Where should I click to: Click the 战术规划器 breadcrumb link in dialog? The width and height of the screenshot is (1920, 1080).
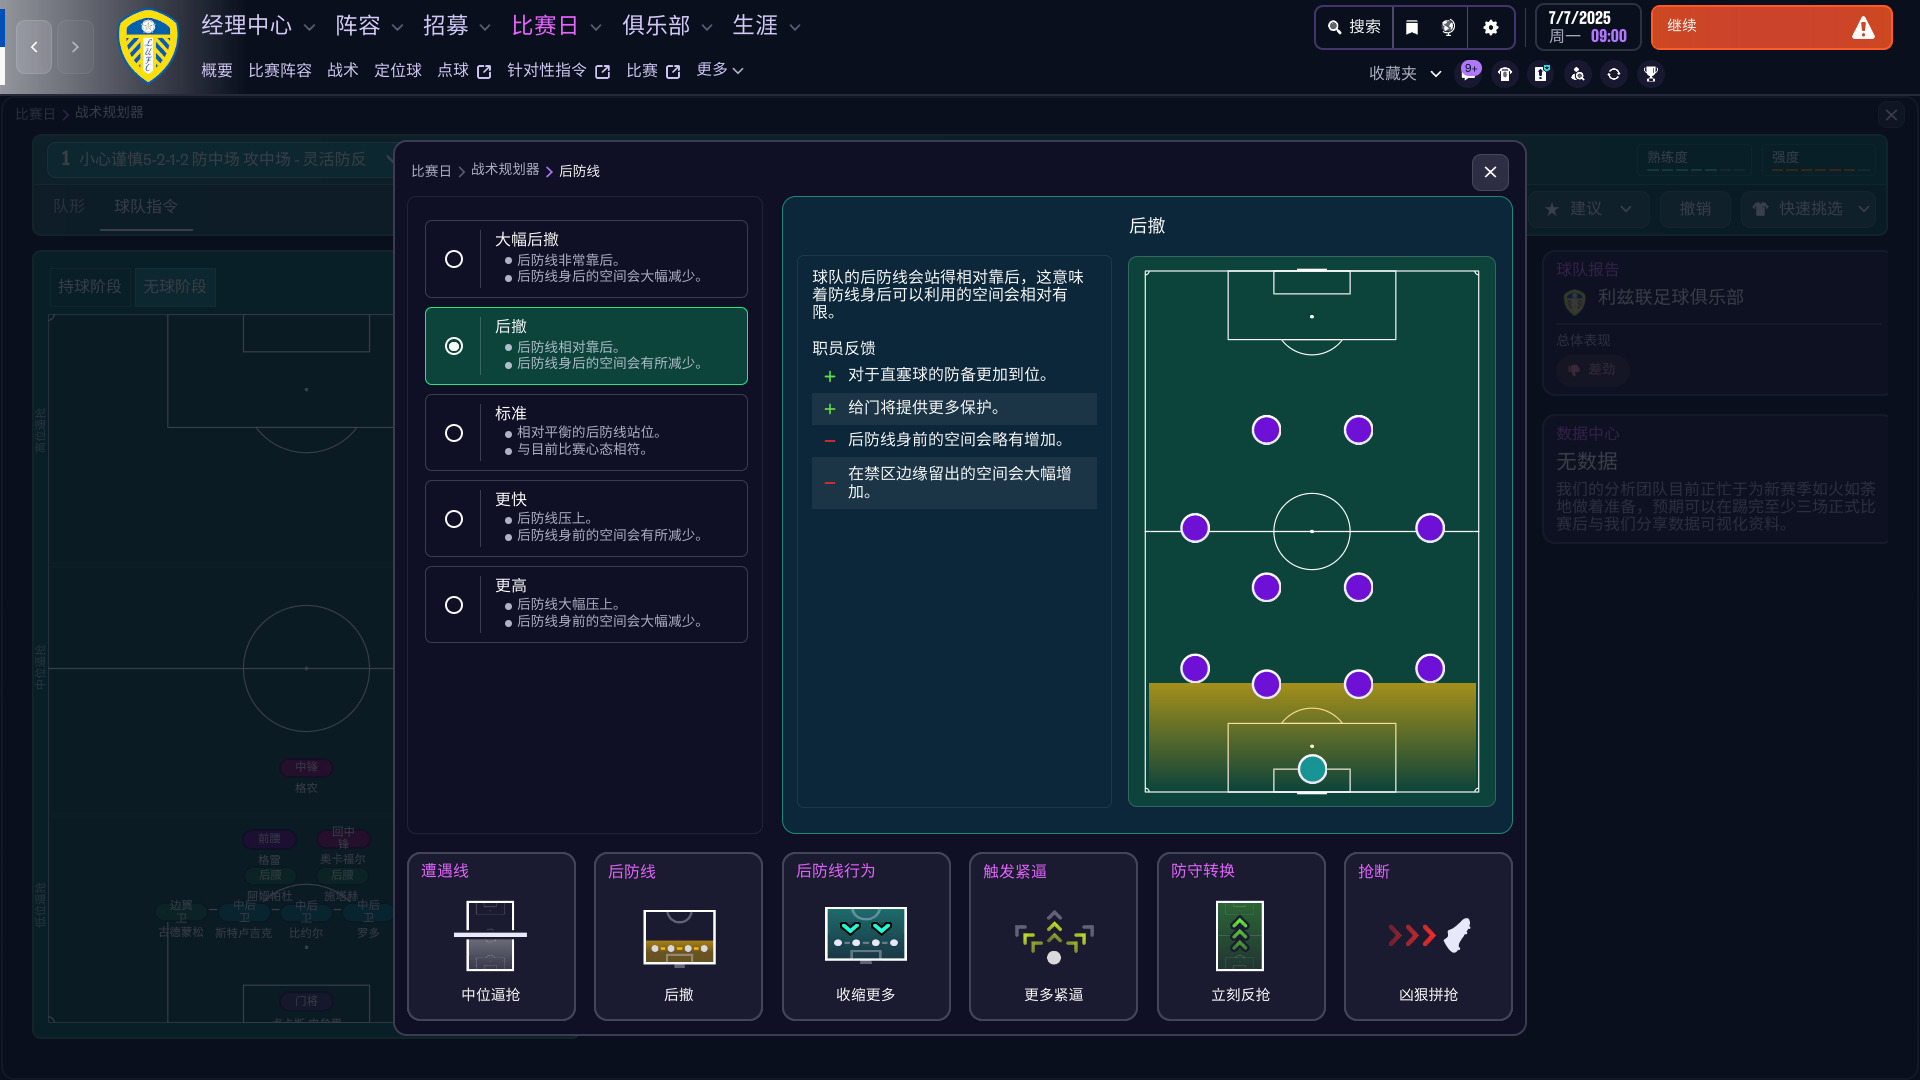pos(505,170)
